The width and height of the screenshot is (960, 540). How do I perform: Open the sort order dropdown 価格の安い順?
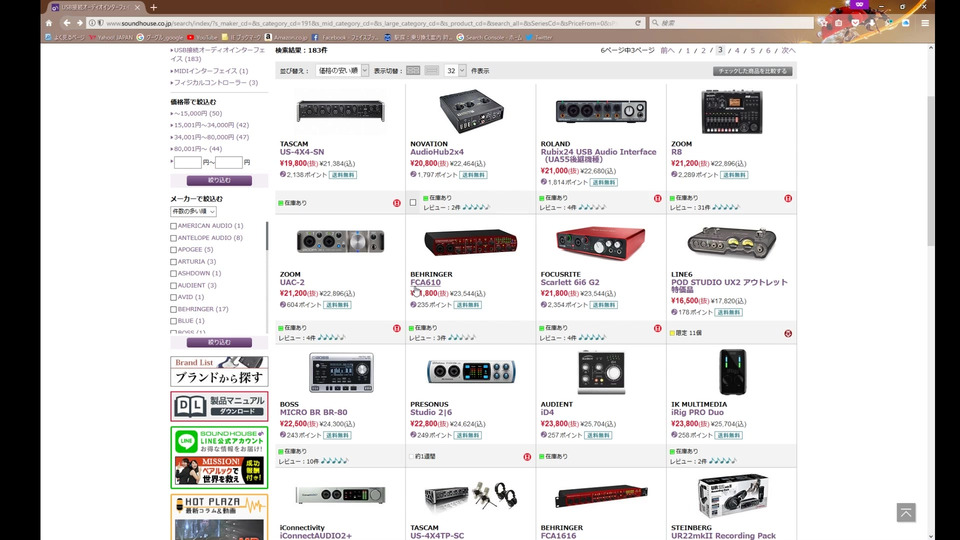click(x=342, y=70)
